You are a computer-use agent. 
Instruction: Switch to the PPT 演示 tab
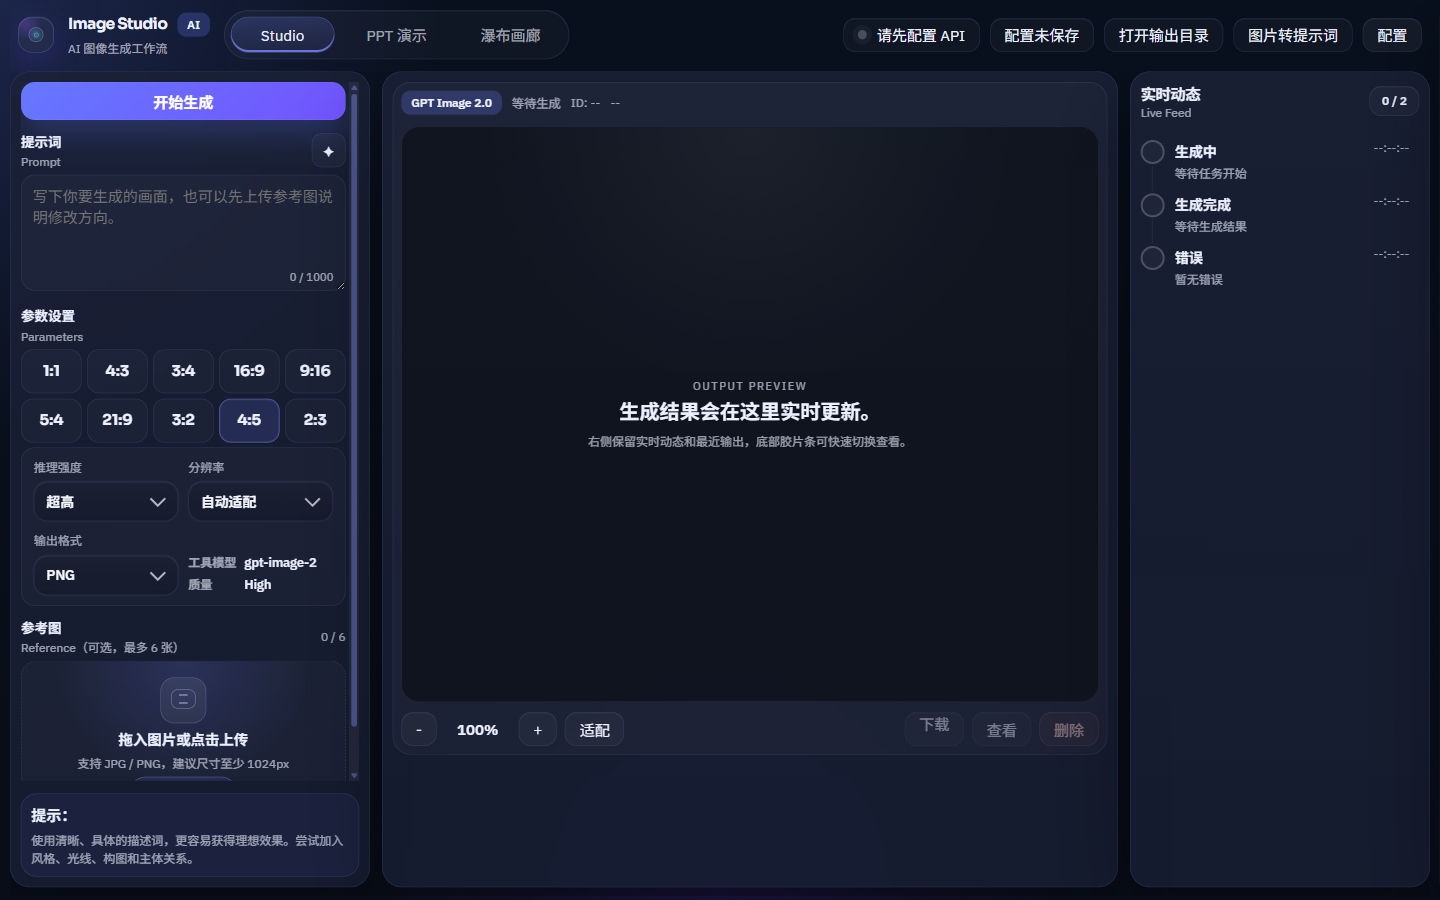click(395, 34)
